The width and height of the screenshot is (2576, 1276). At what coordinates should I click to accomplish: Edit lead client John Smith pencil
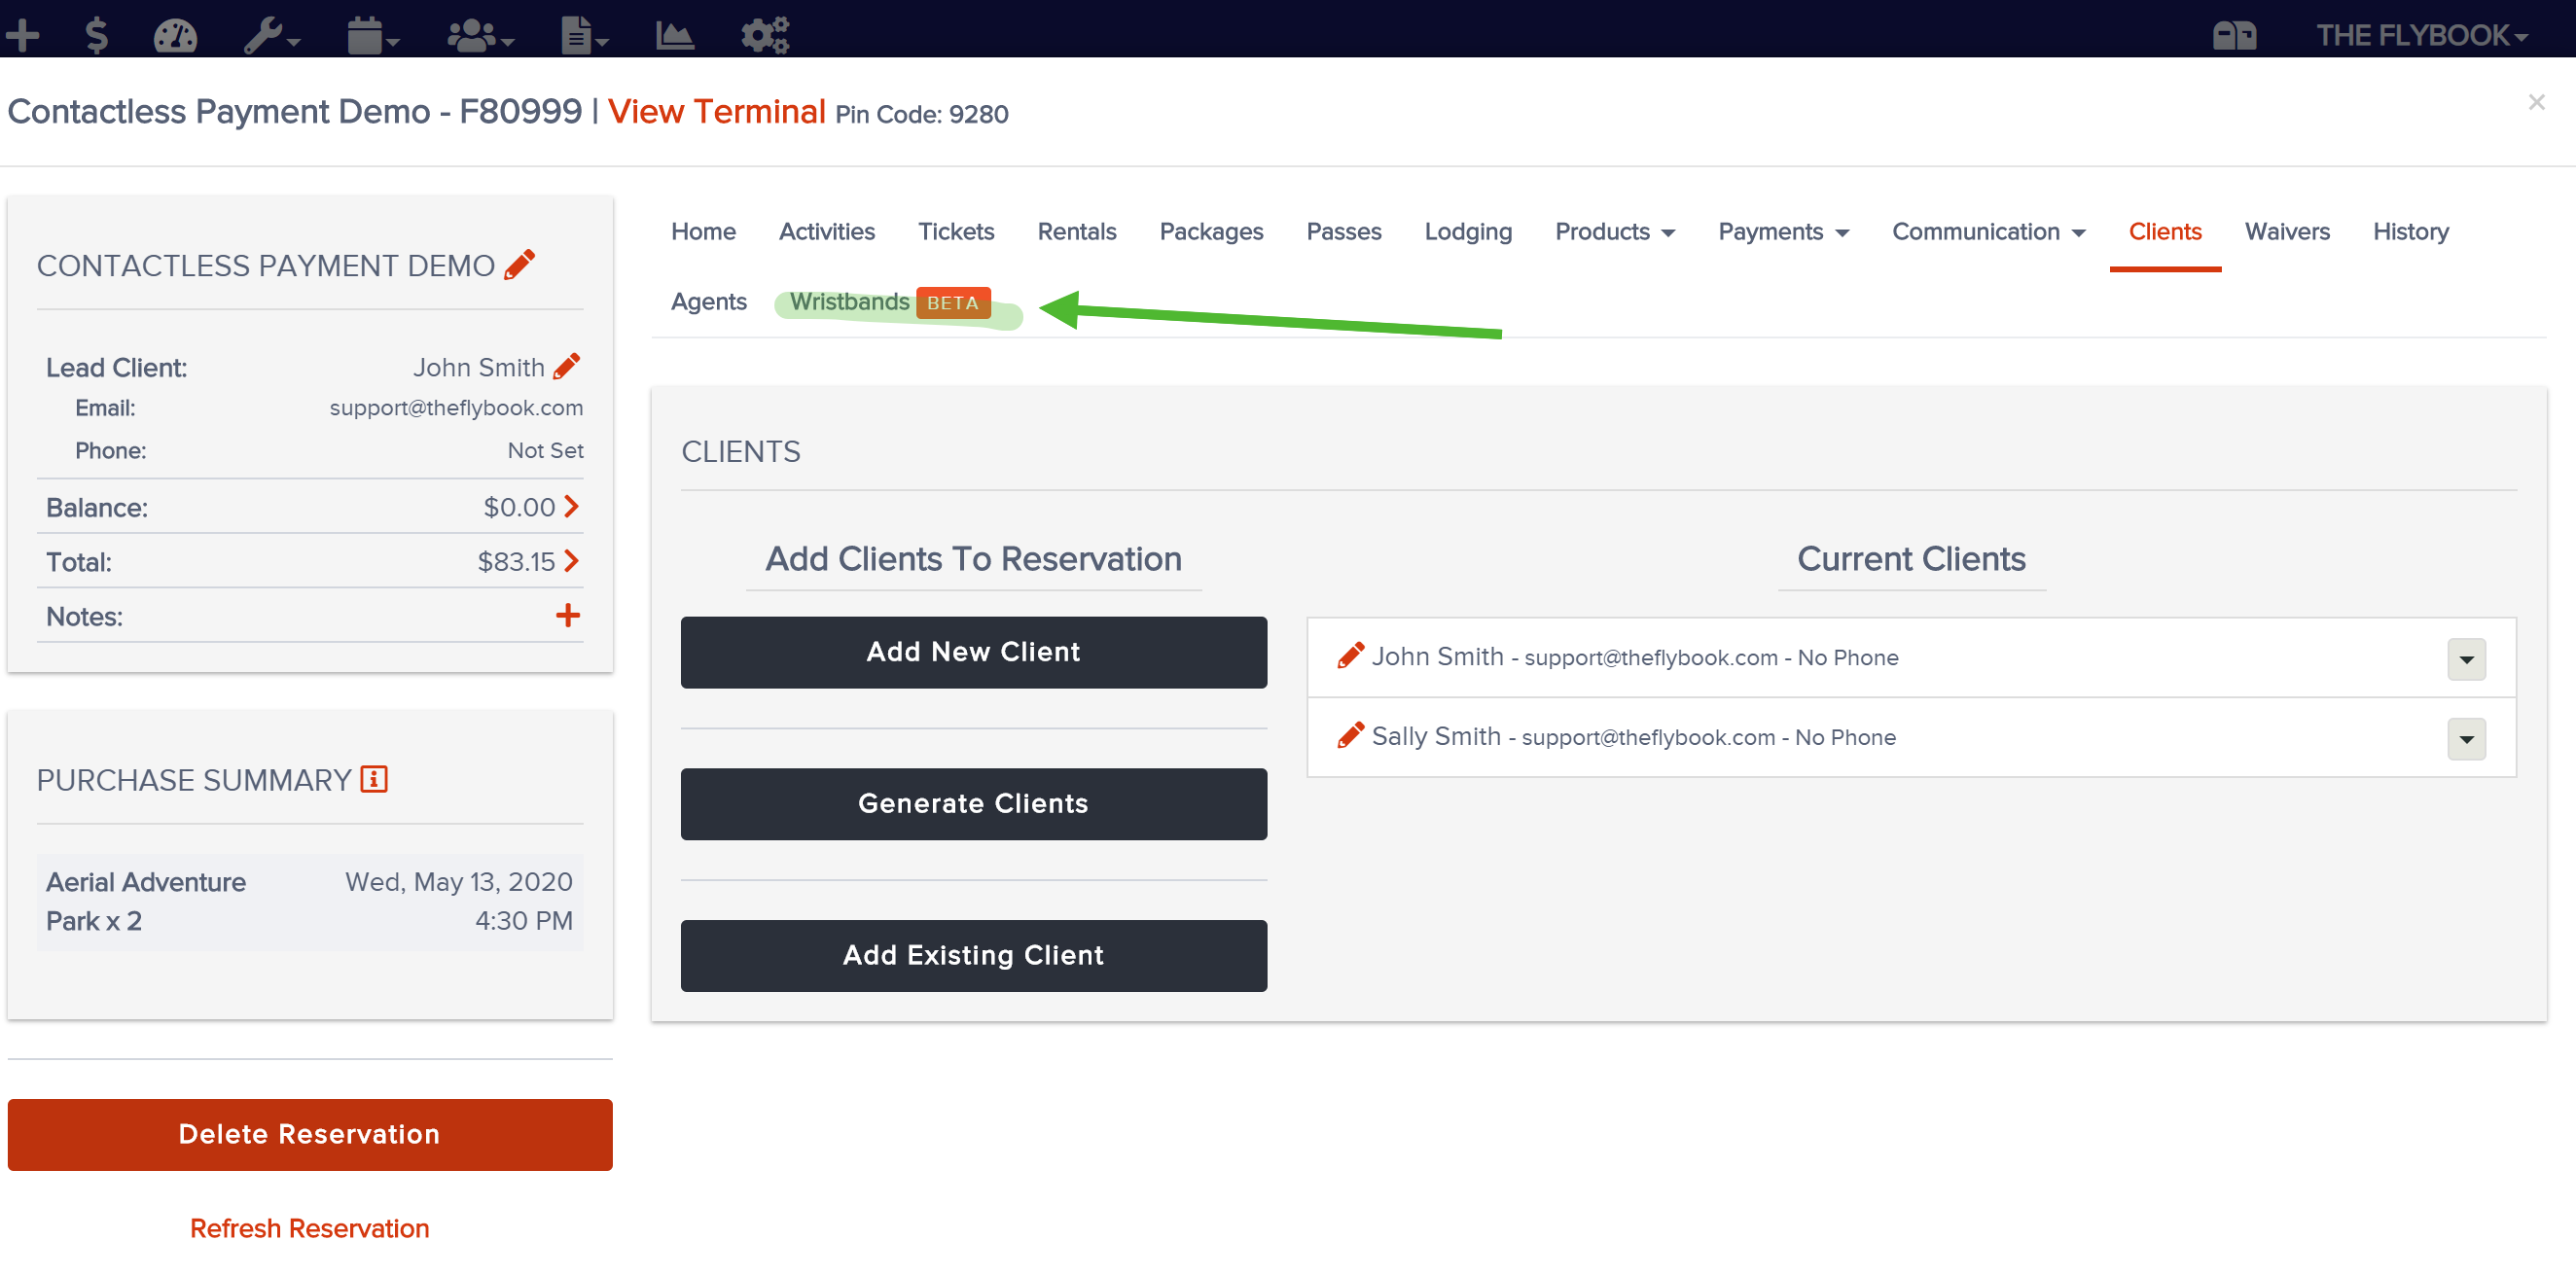(x=567, y=367)
